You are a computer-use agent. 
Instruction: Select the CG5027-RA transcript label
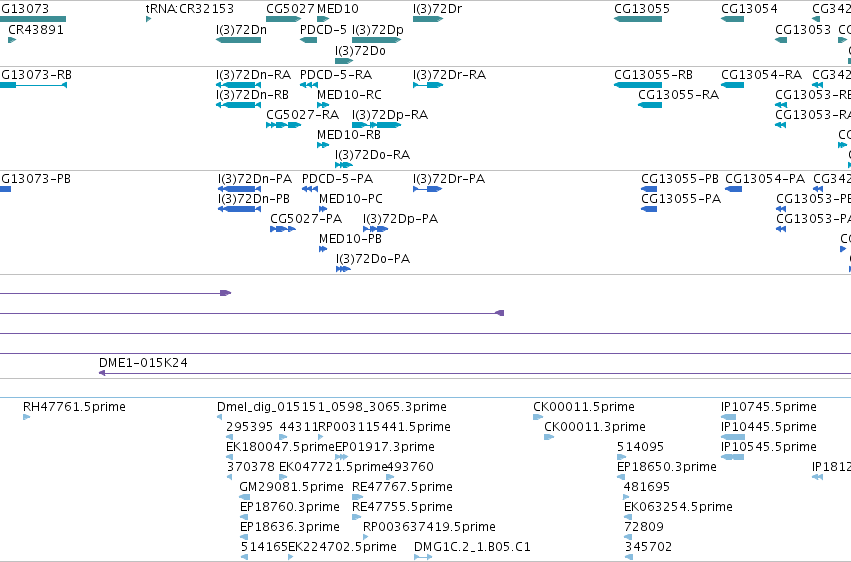click(x=302, y=115)
